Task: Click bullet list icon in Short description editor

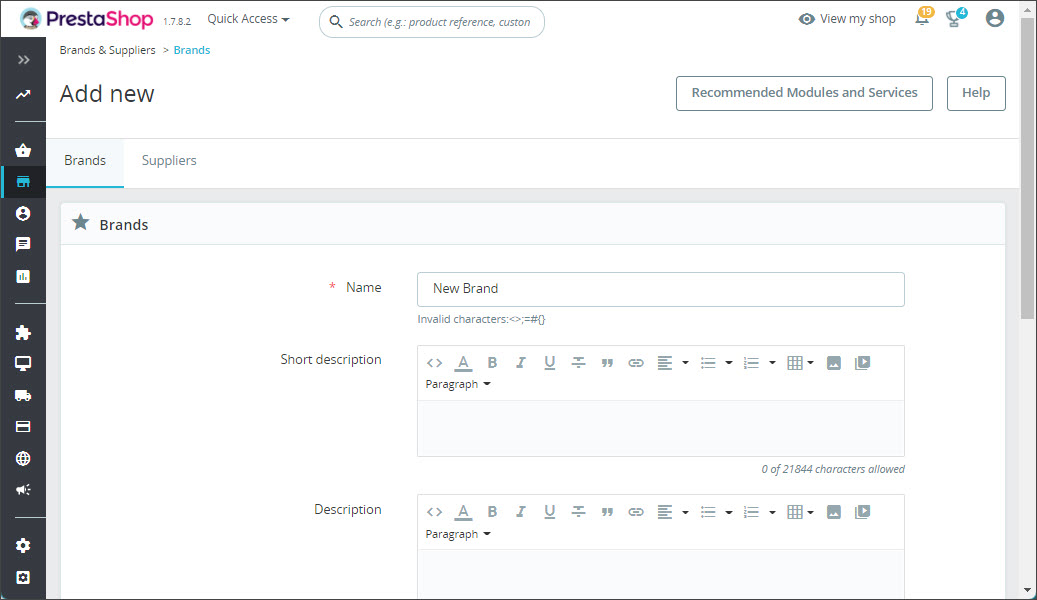Action: click(x=708, y=363)
